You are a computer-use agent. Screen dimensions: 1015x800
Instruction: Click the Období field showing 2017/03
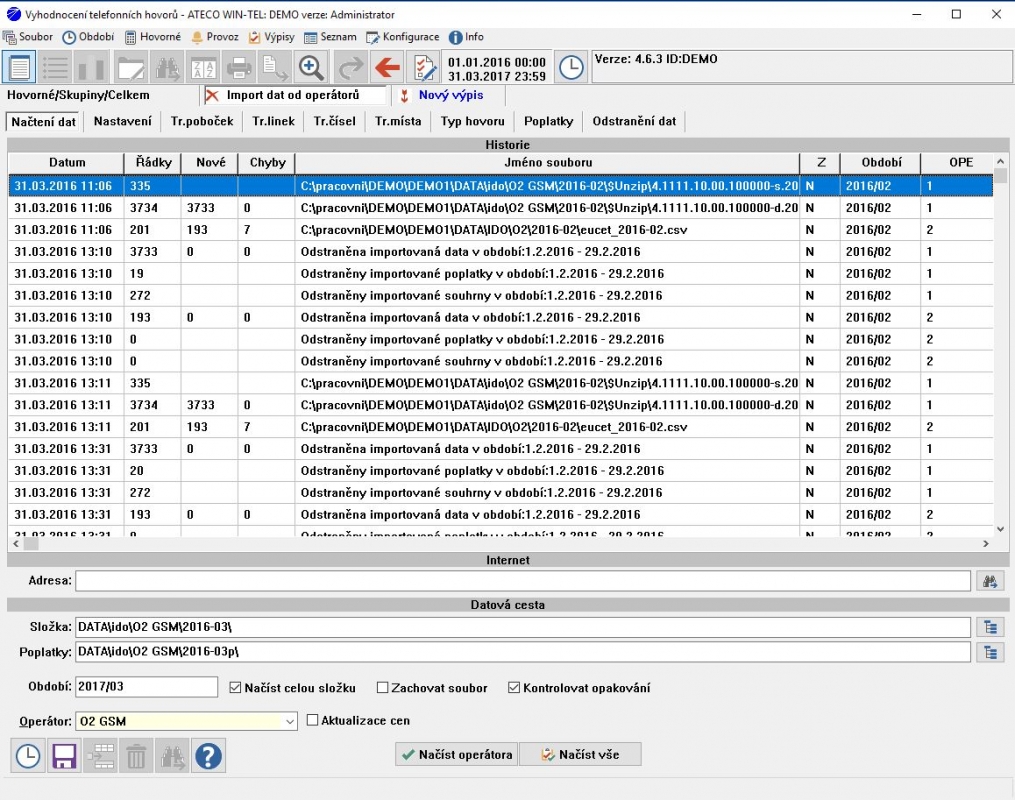(146, 687)
